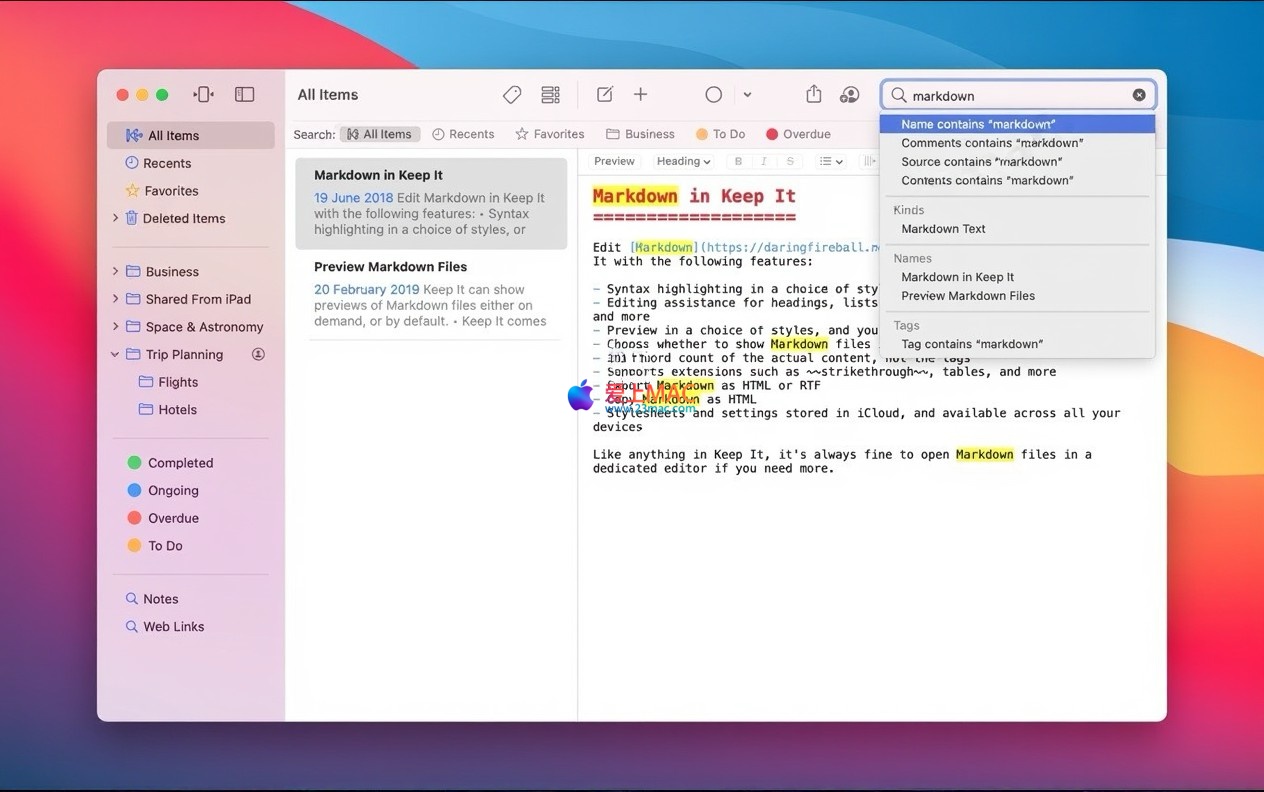This screenshot has height=792, width=1264.
Task: Select 'Contents contains "markdown"' suggestion
Action: [986, 180]
